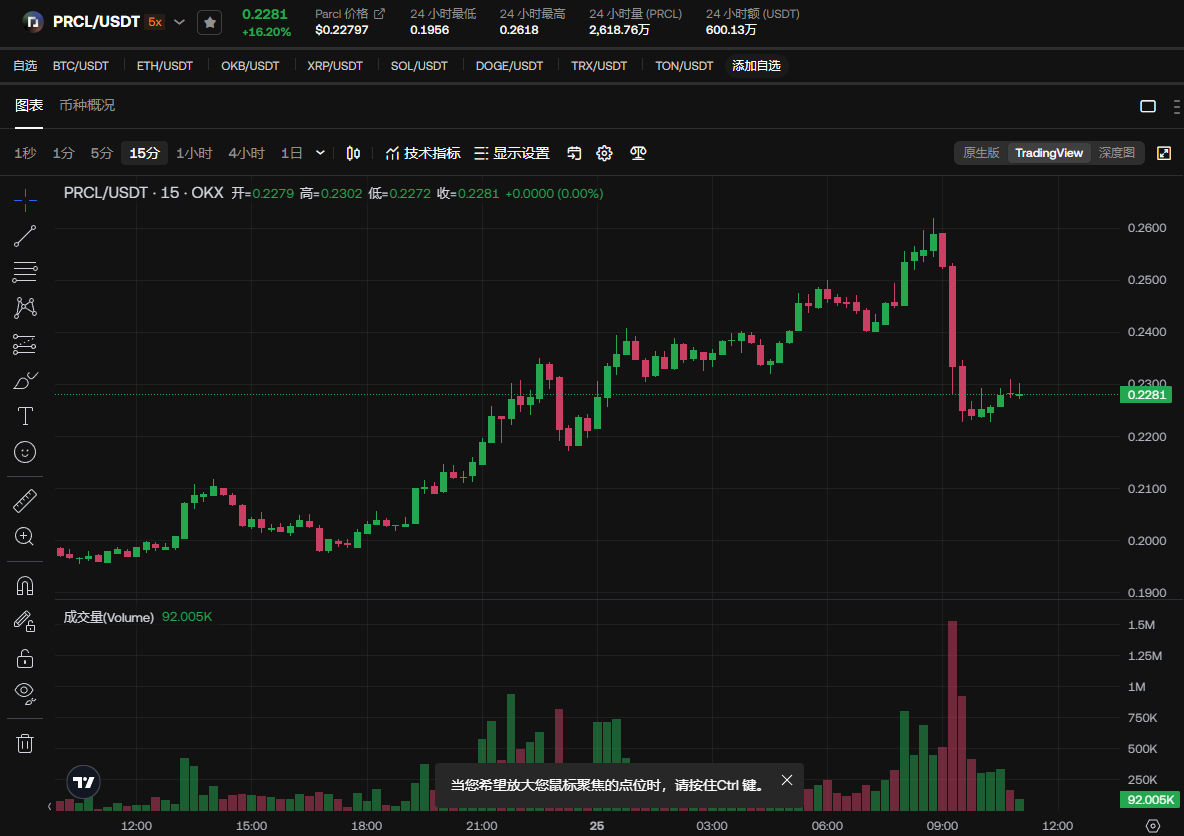Activate the magnet snap mode
Viewport: 1184px width, 836px height.
click(25, 585)
